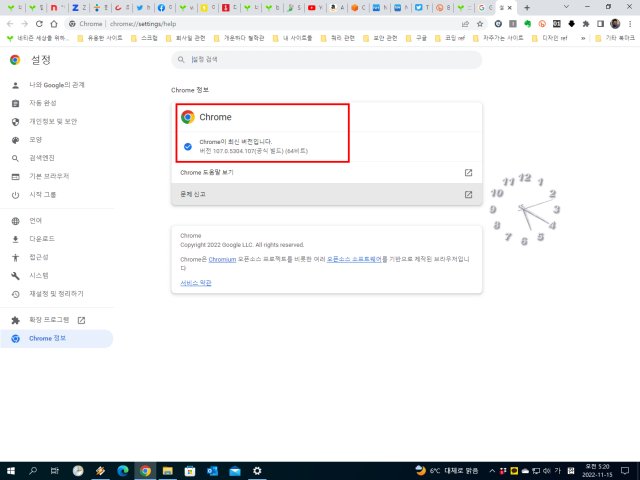
Task: Open the 내 사이트들 bookmark folder
Action: (x=292, y=38)
